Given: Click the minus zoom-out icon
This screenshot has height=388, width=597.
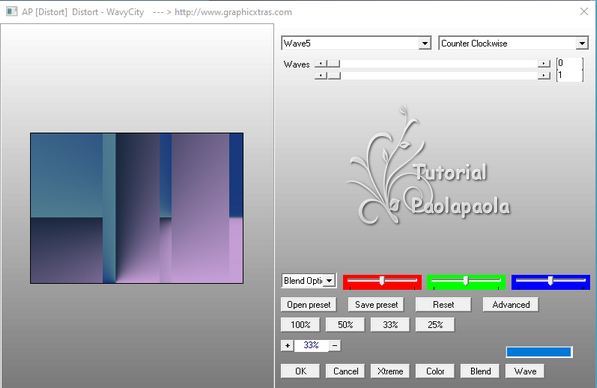Looking at the screenshot, I should [335, 346].
